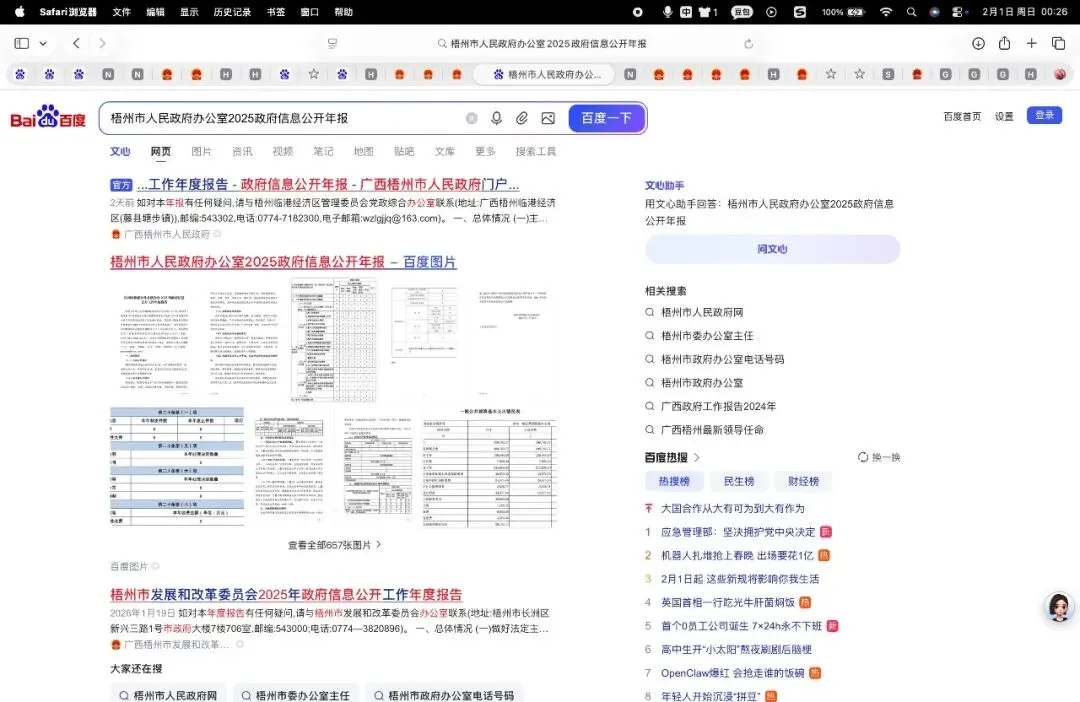Viewport: 1080px width, 702px height.
Task: Search related 梧州市委办公室主任 in sidebar
Action: click(x=707, y=336)
